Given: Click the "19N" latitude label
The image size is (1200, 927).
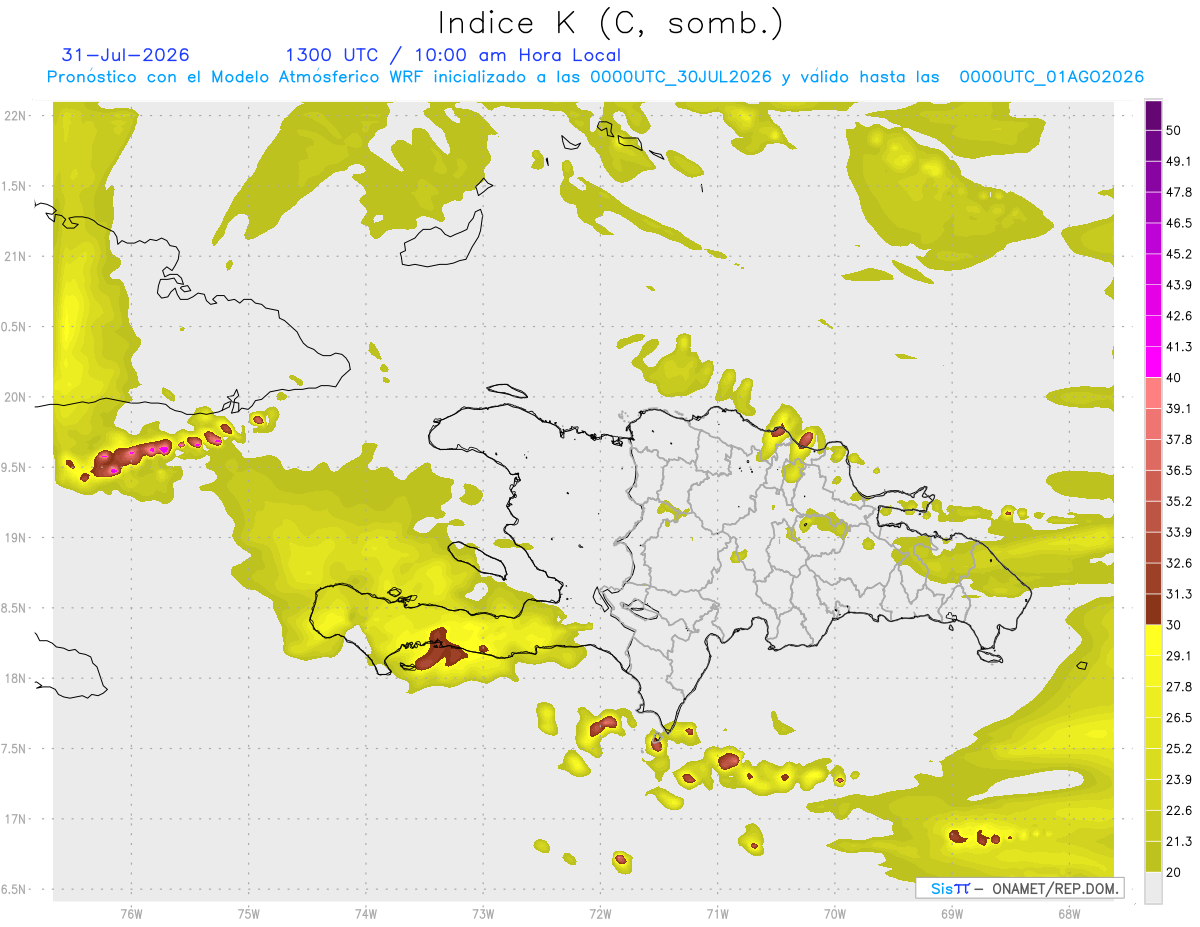Looking at the screenshot, I should pyautogui.click(x=16, y=537).
